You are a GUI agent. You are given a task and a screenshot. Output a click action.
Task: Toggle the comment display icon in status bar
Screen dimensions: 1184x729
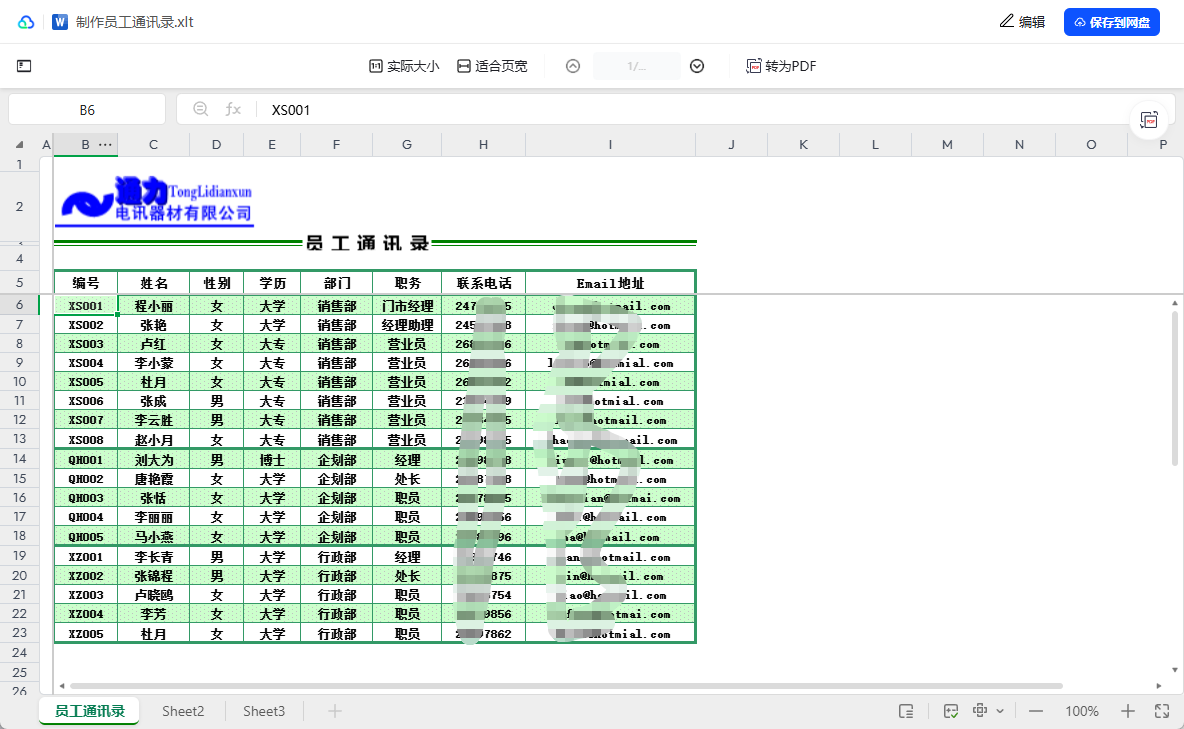point(951,711)
